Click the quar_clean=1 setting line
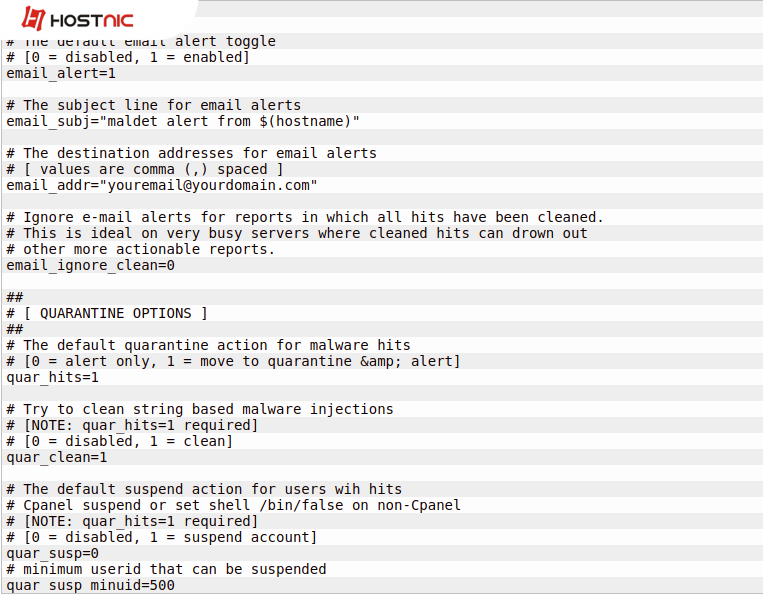This screenshot has width=763, height=595. [x=57, y=457]
